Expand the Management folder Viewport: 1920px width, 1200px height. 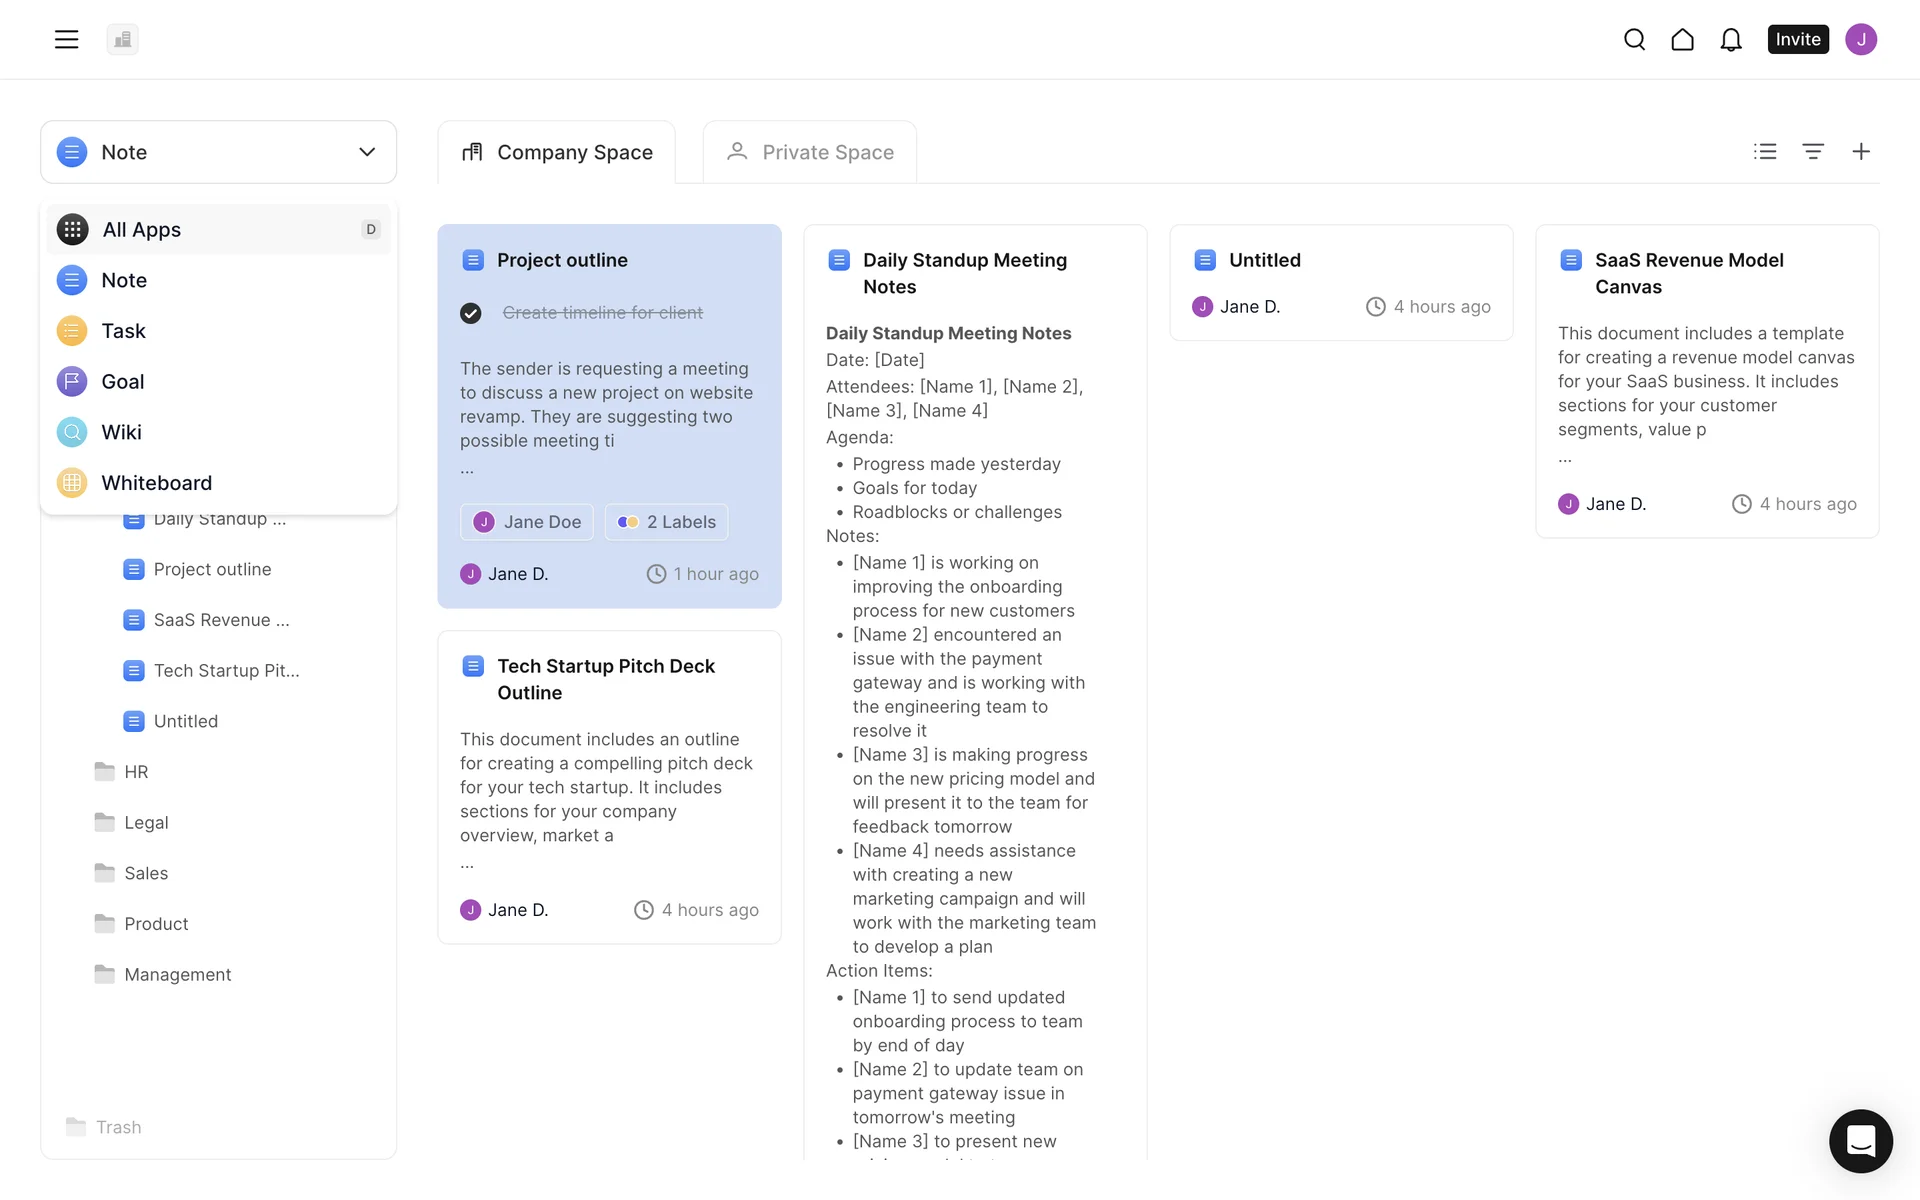pos(177,975)
